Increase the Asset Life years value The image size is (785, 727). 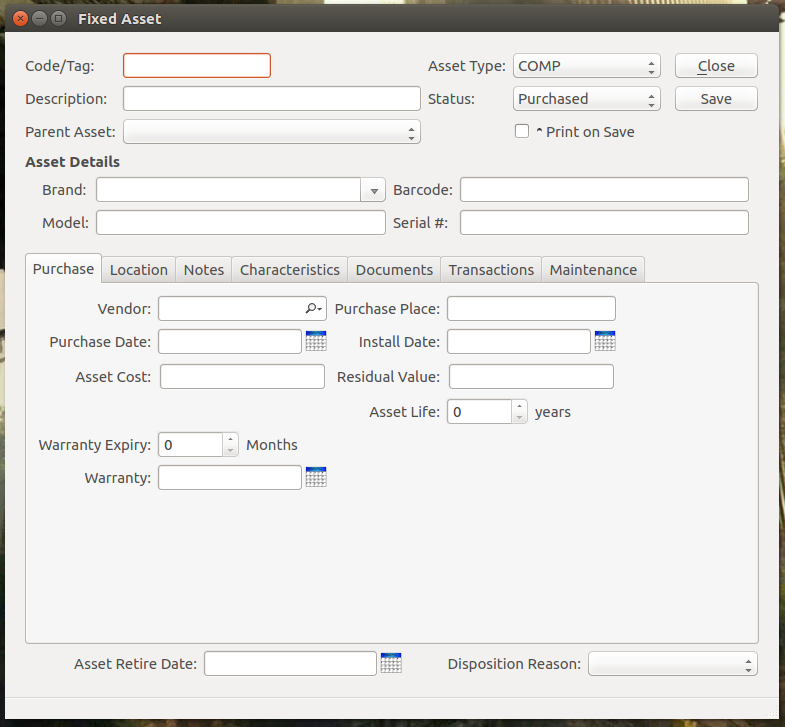pos(519,406)
